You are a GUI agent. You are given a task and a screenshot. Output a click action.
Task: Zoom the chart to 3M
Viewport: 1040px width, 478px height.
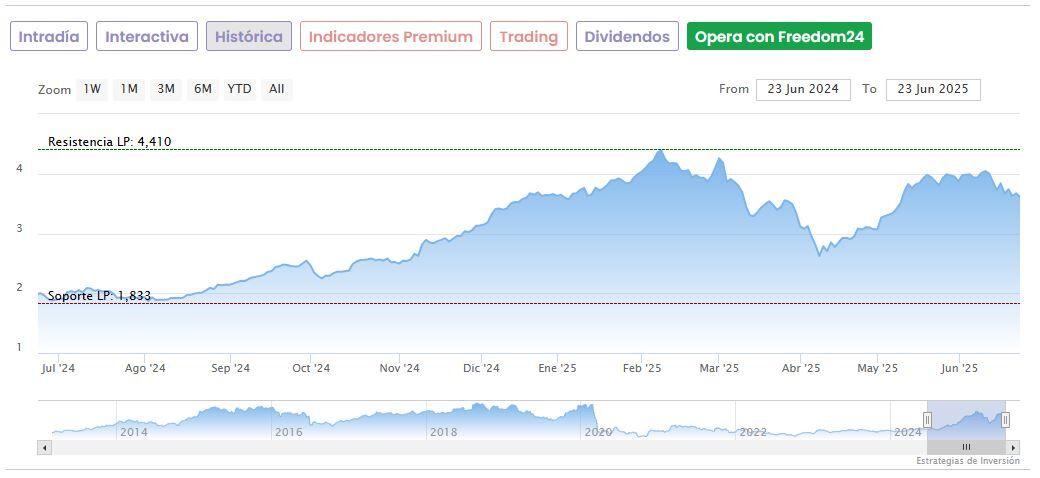coord(166,89)
